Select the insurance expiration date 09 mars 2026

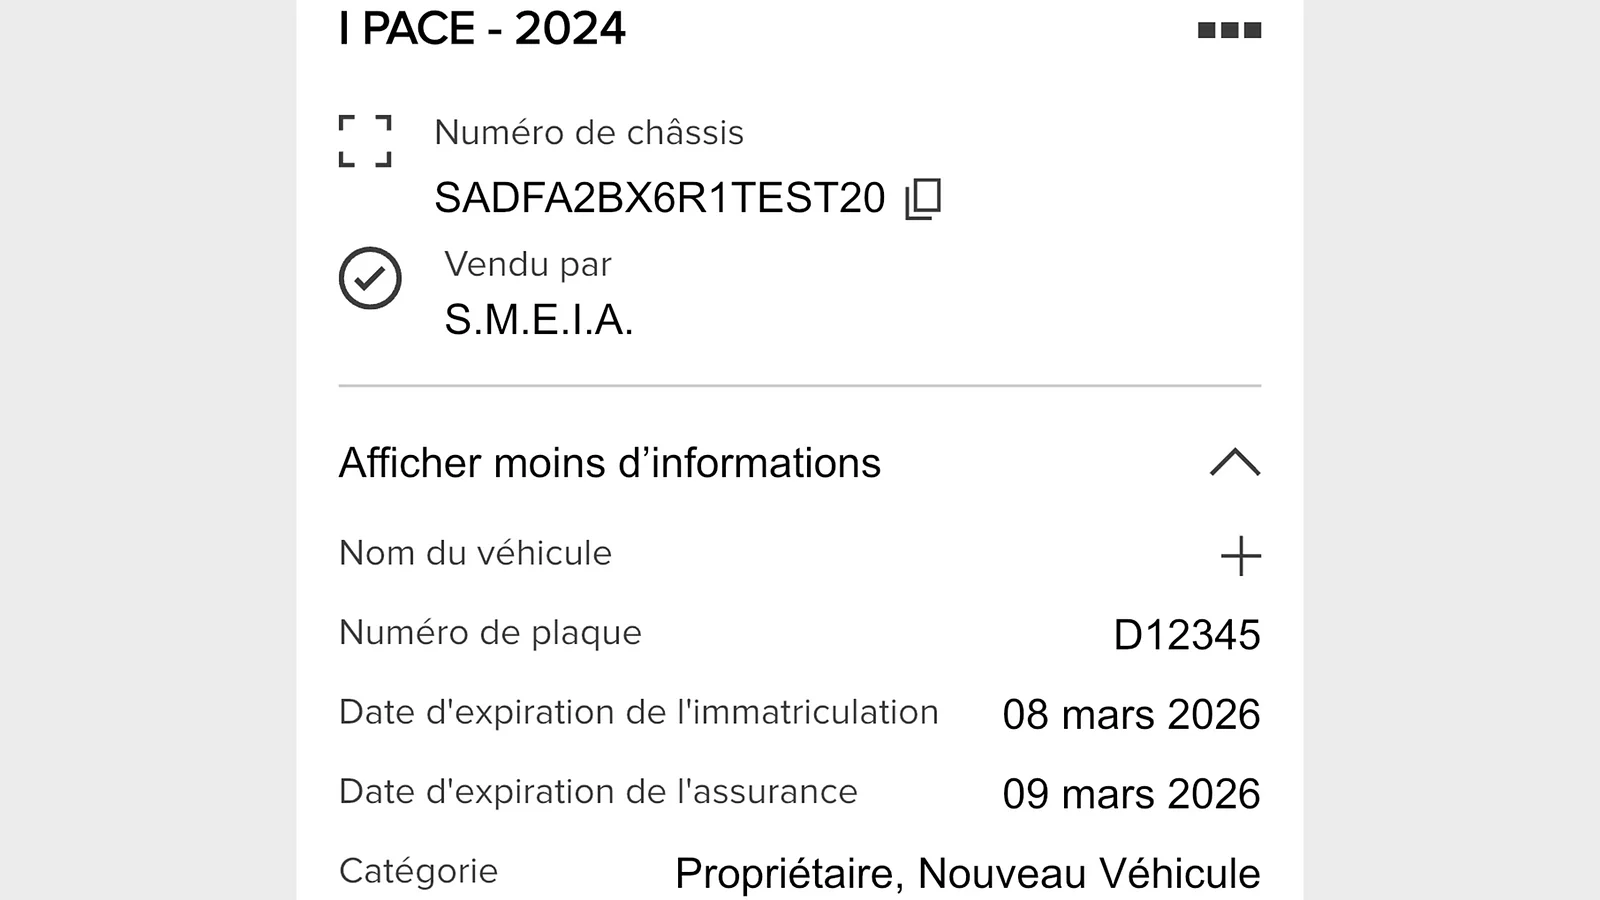(x=1131, y=793)
